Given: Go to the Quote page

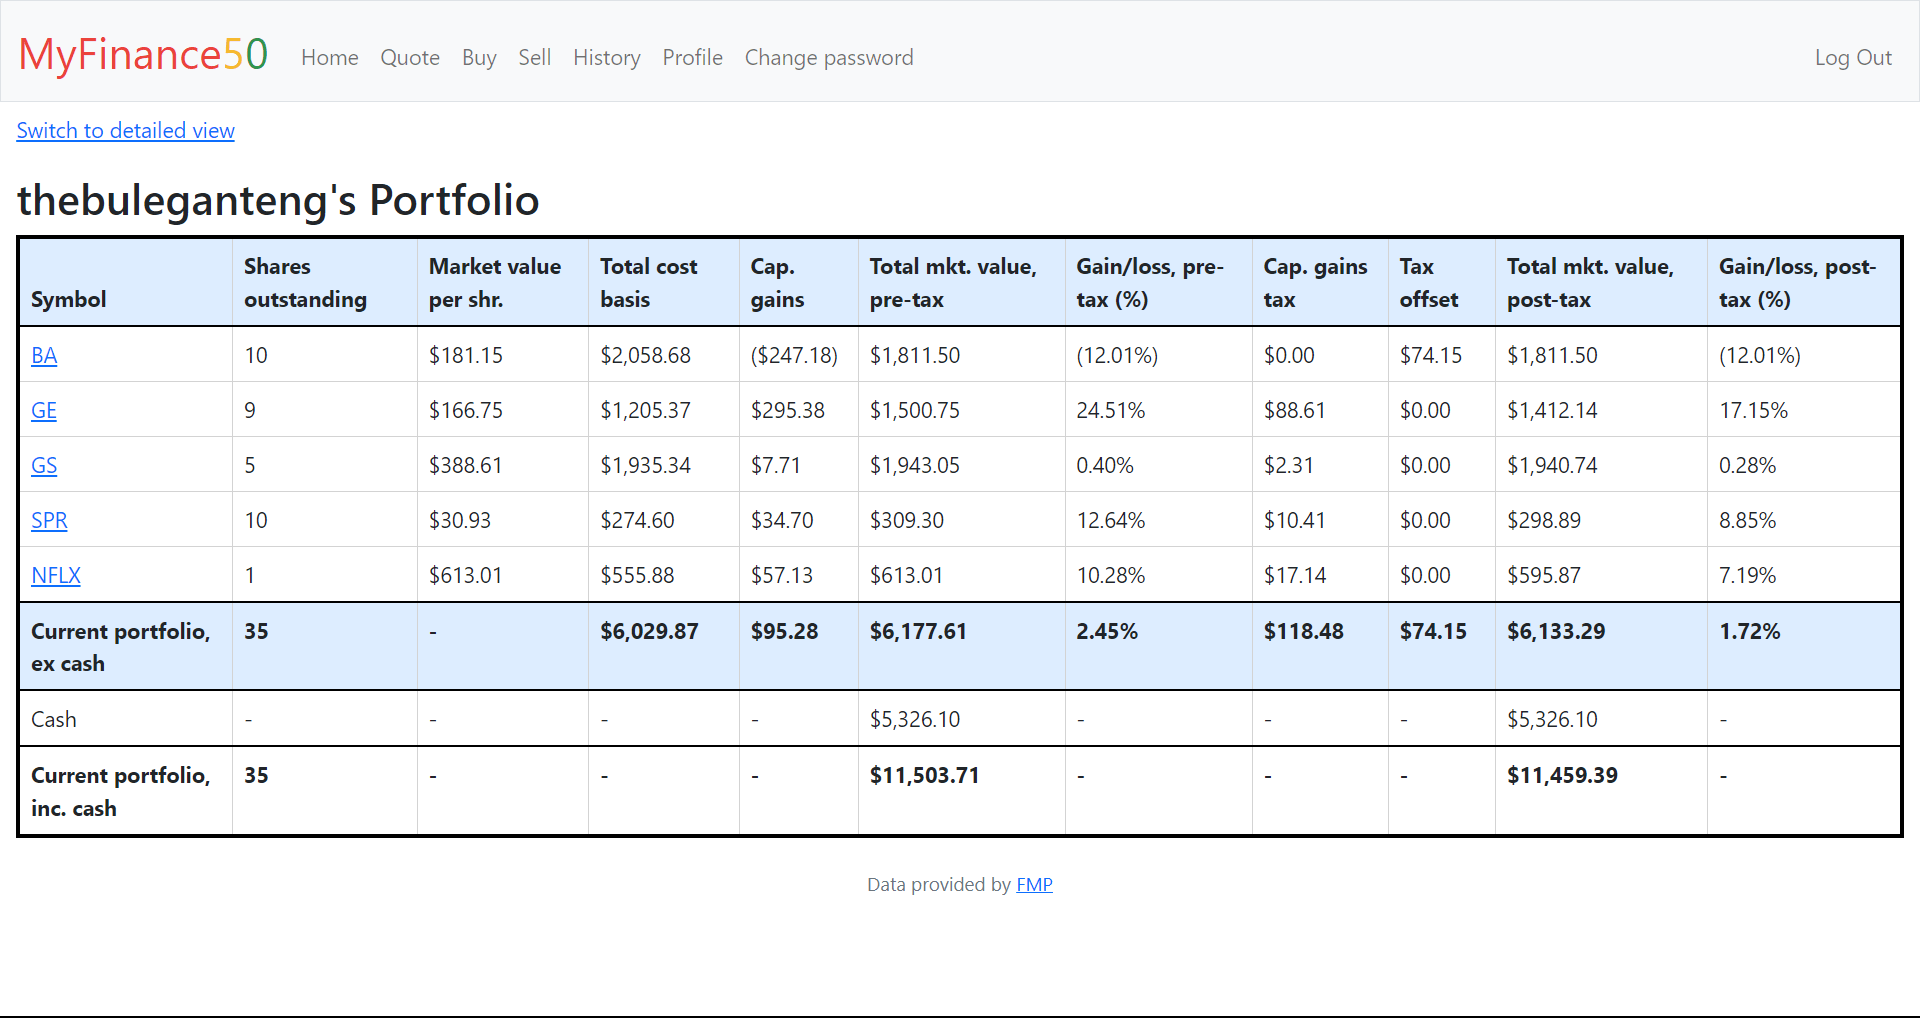Looking at the screenshot, I should [x=410, y=58].
